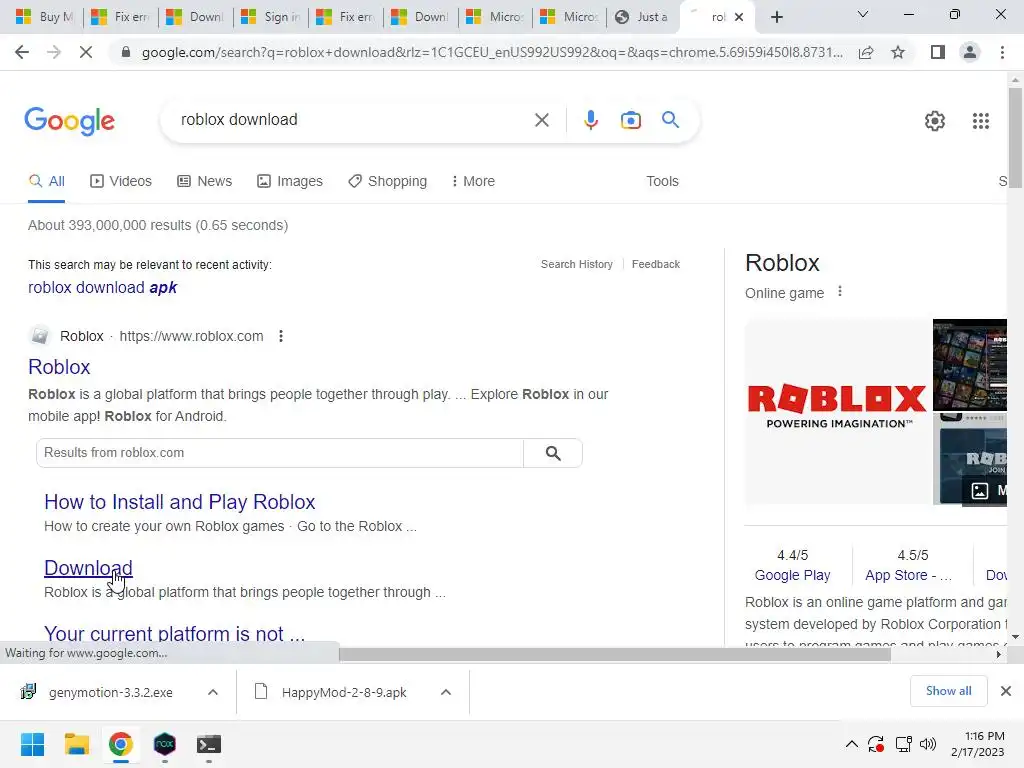The width and height of the screenshot is (1024, 768).
Task: Switch to the Just a browser tab
Action: [643, 17]
